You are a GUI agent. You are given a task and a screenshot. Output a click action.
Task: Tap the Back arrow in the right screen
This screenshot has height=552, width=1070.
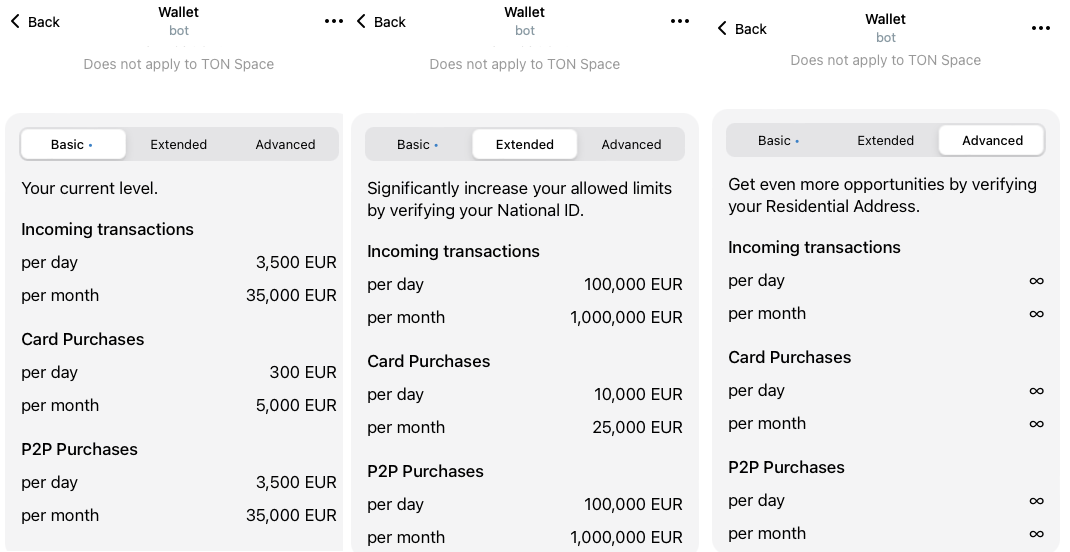pos(741,28)
